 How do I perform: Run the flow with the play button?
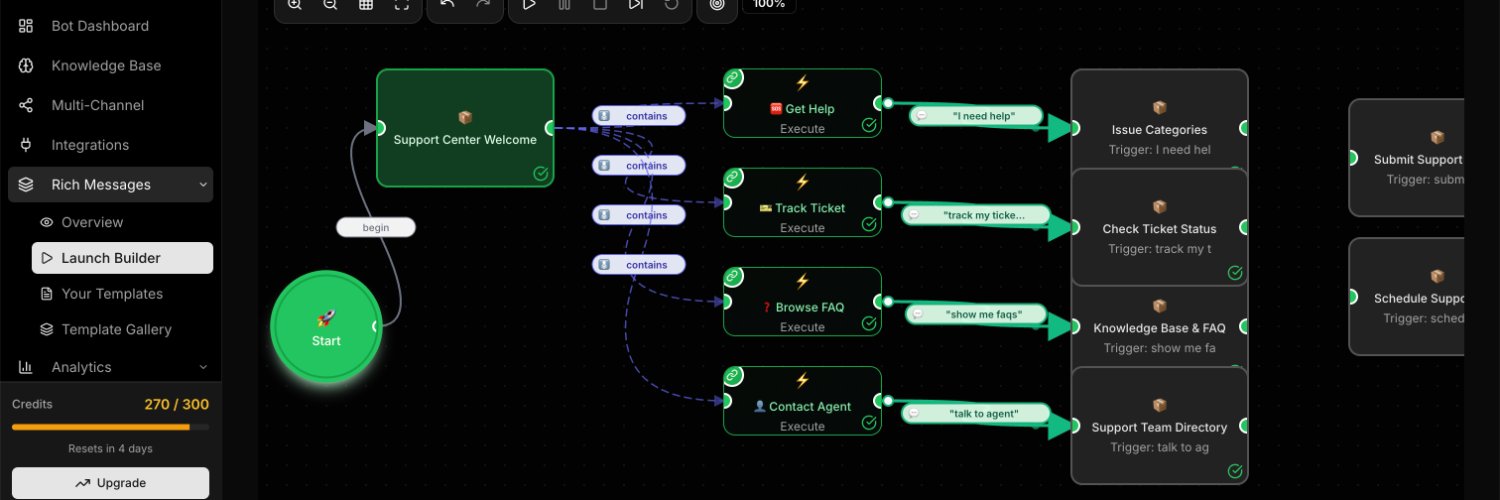[529, 4]
